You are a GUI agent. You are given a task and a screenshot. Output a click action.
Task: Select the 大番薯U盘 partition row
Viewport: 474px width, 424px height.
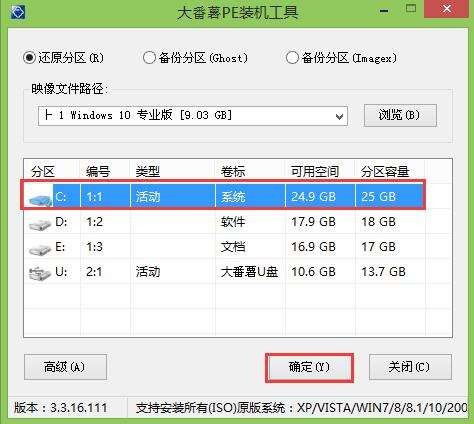pos(223,272)
